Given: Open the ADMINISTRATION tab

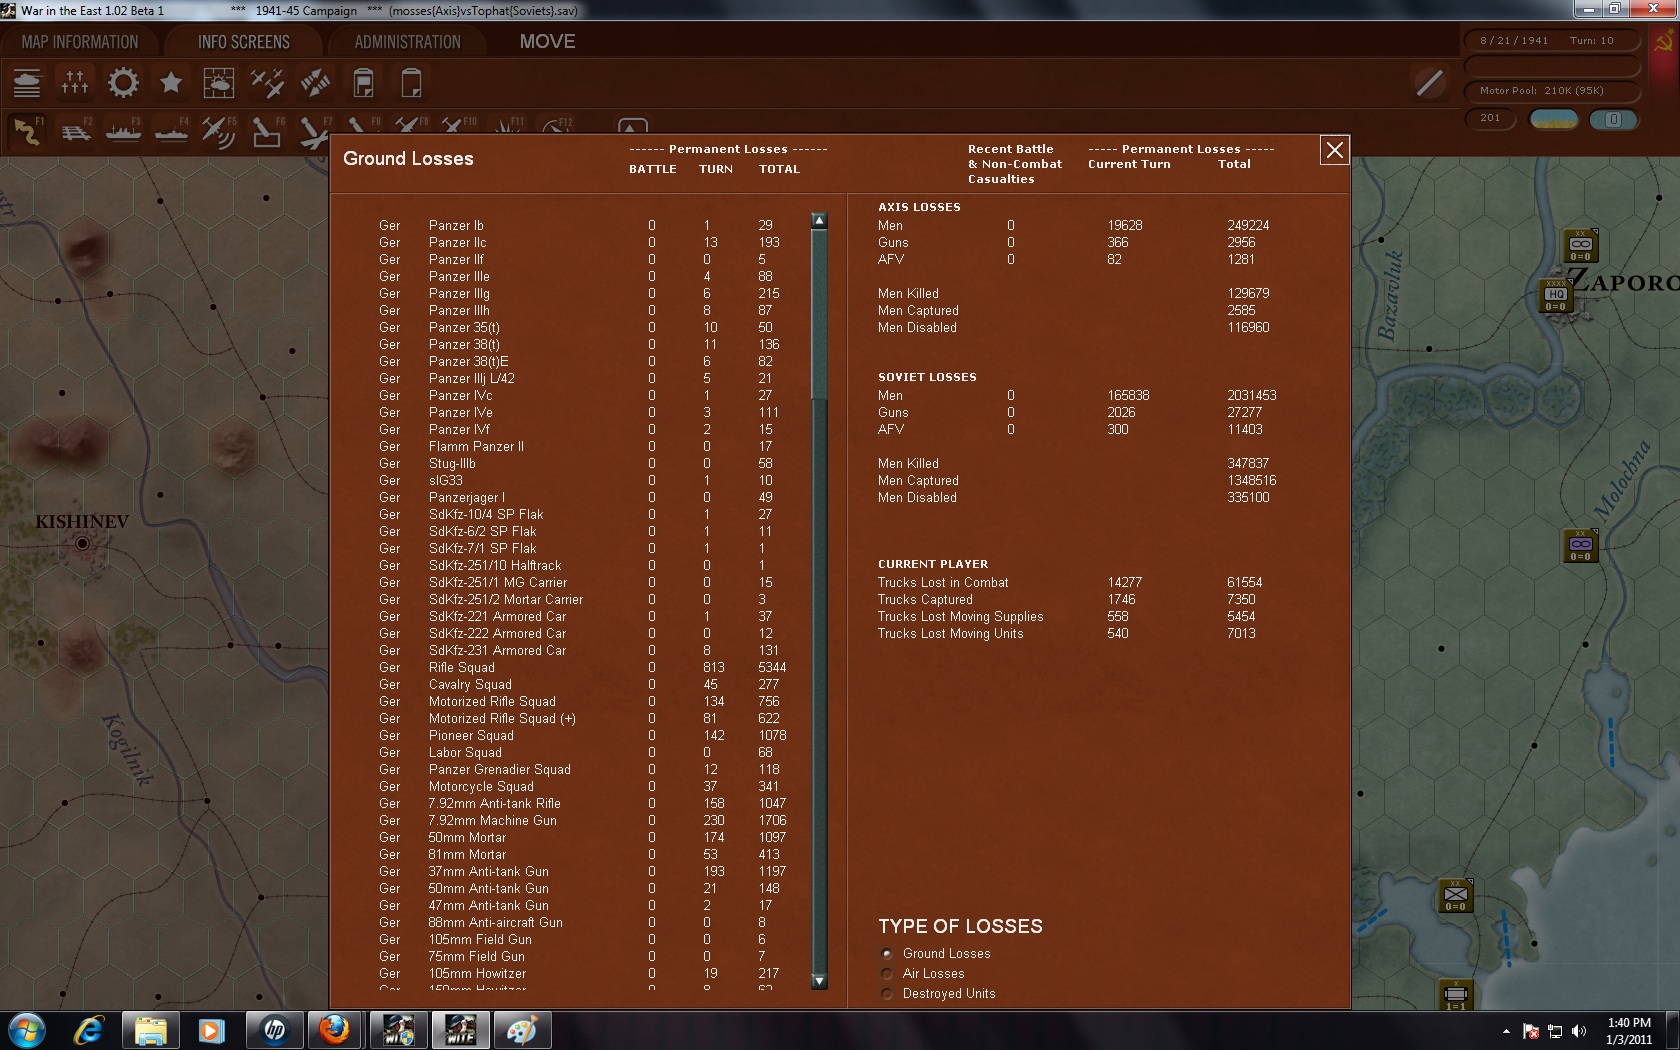Looking at the screenshot, I should coord(407,42).
